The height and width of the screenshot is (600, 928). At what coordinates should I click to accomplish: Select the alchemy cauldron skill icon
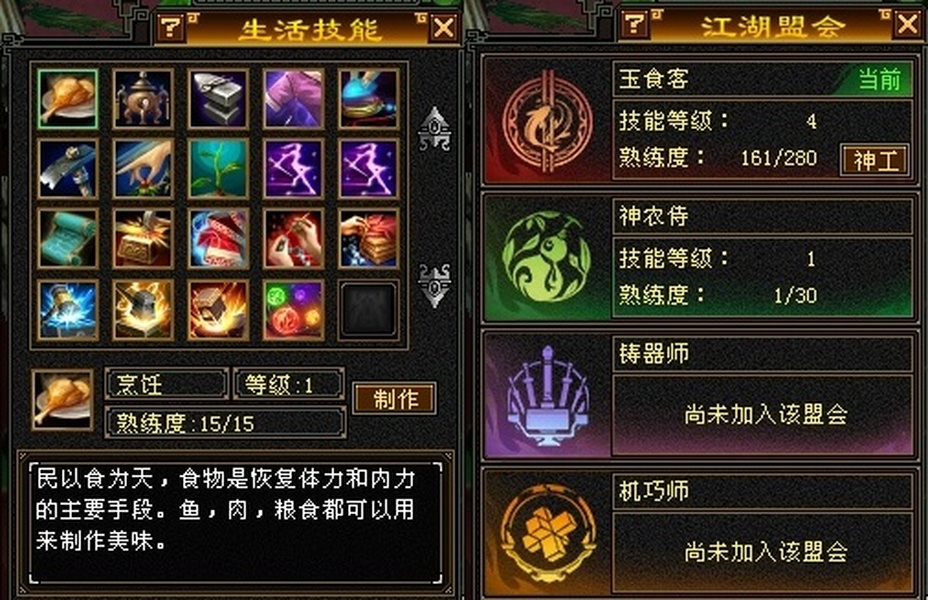click(x=143, y=98)
